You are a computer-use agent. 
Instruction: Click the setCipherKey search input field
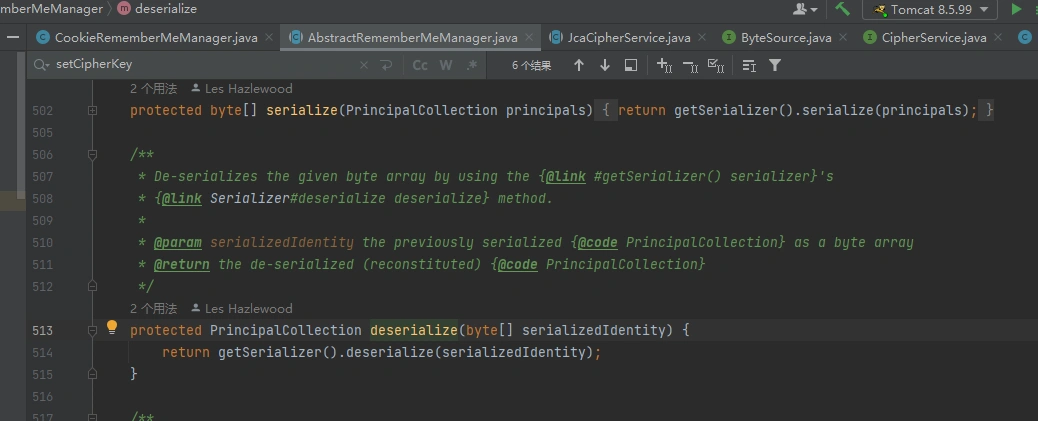[200, 65]
